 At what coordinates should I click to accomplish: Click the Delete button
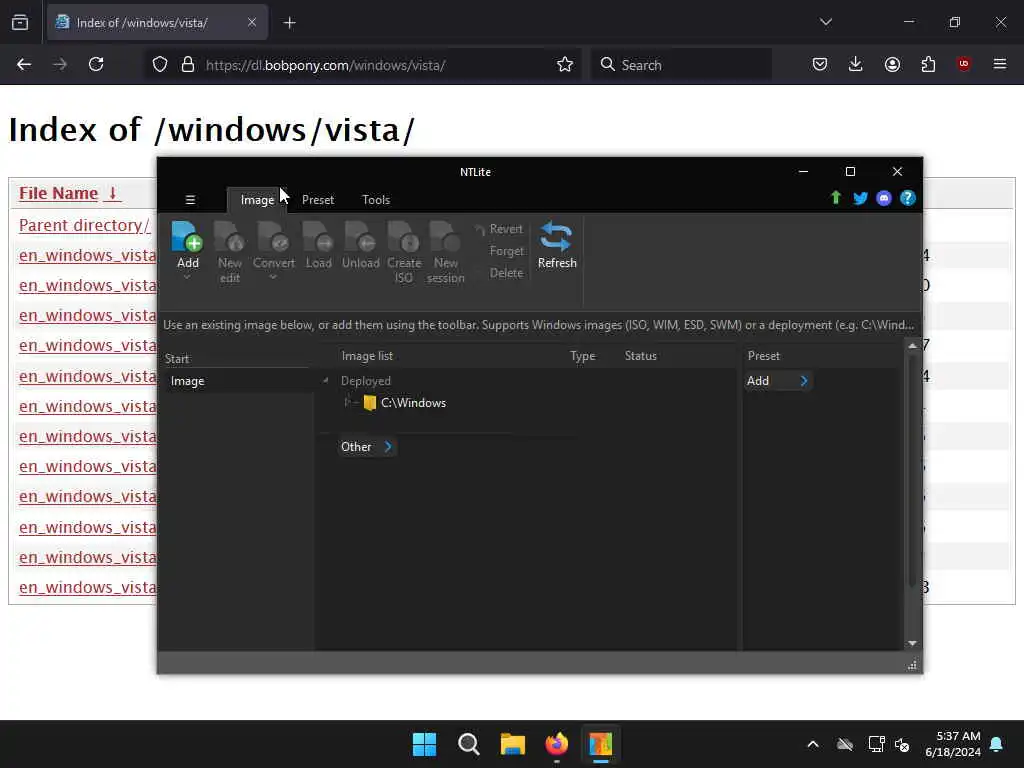[506, 273]
